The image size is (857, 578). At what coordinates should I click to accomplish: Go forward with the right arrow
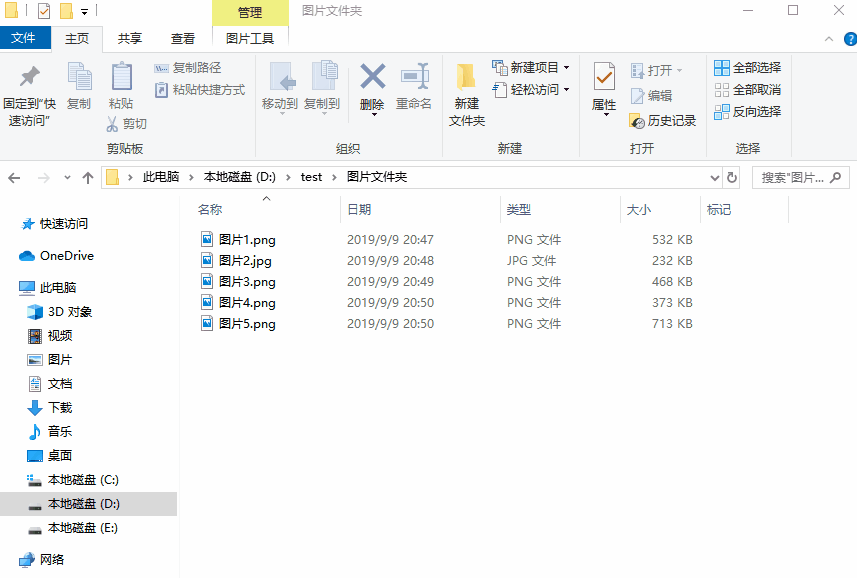click(44, 178)
